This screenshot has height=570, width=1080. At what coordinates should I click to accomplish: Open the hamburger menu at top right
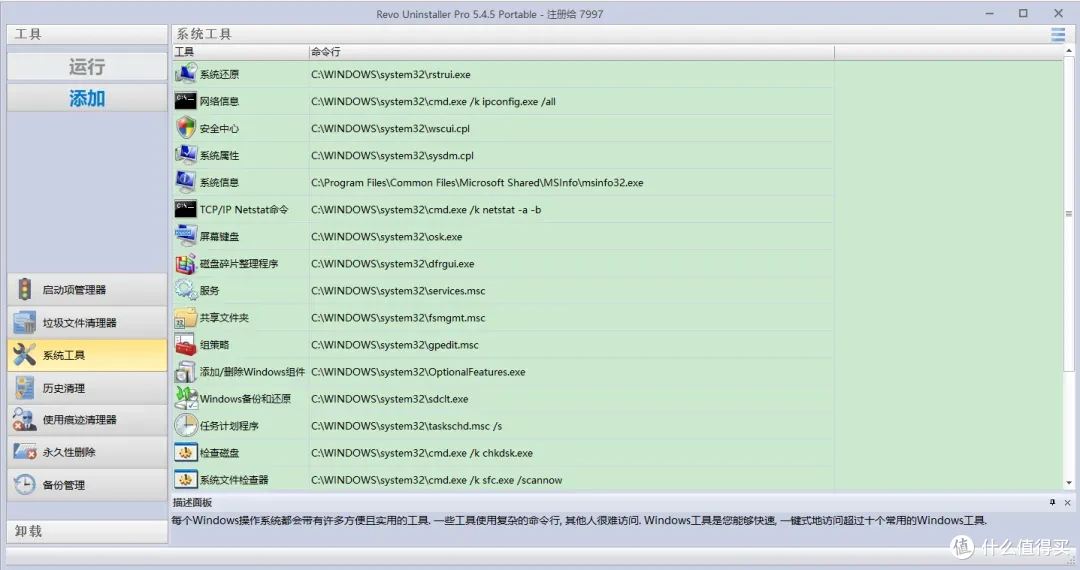(1058, 34)
